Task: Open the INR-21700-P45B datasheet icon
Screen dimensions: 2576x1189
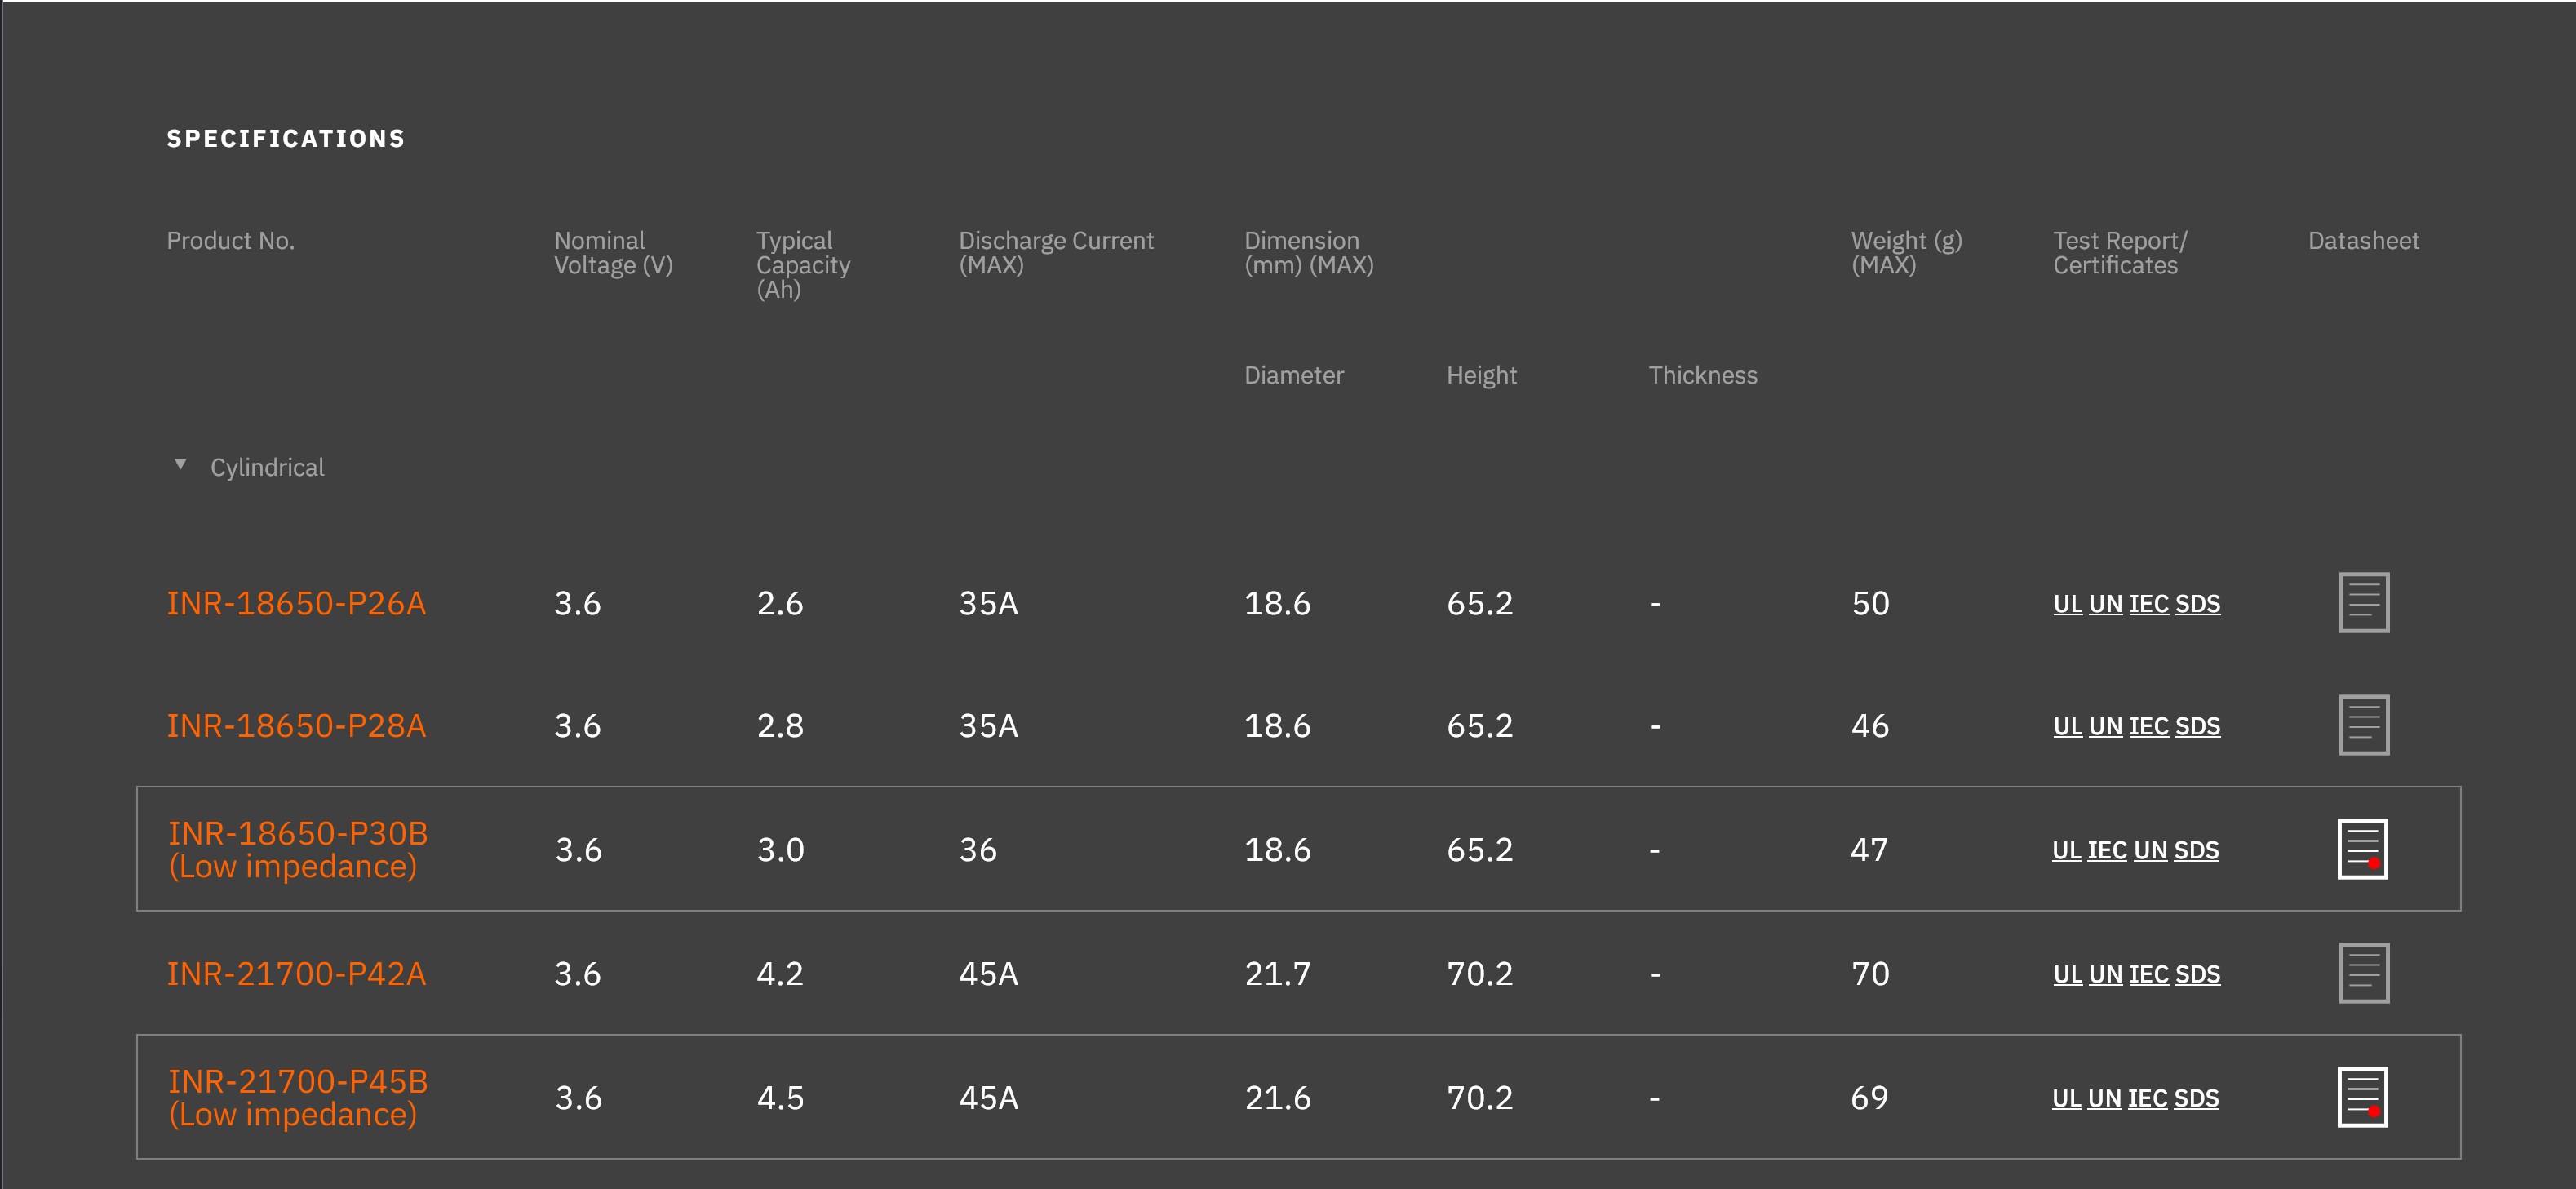Action: pos(2362,1097)
